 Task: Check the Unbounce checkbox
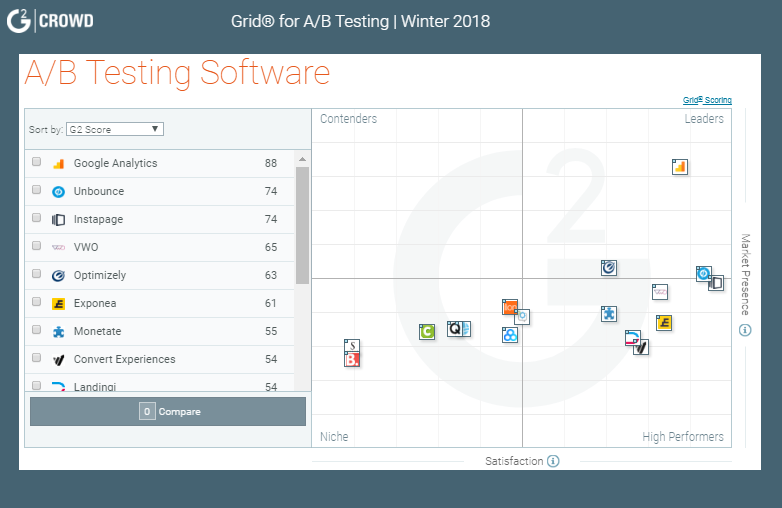click(x=36, y=189)
